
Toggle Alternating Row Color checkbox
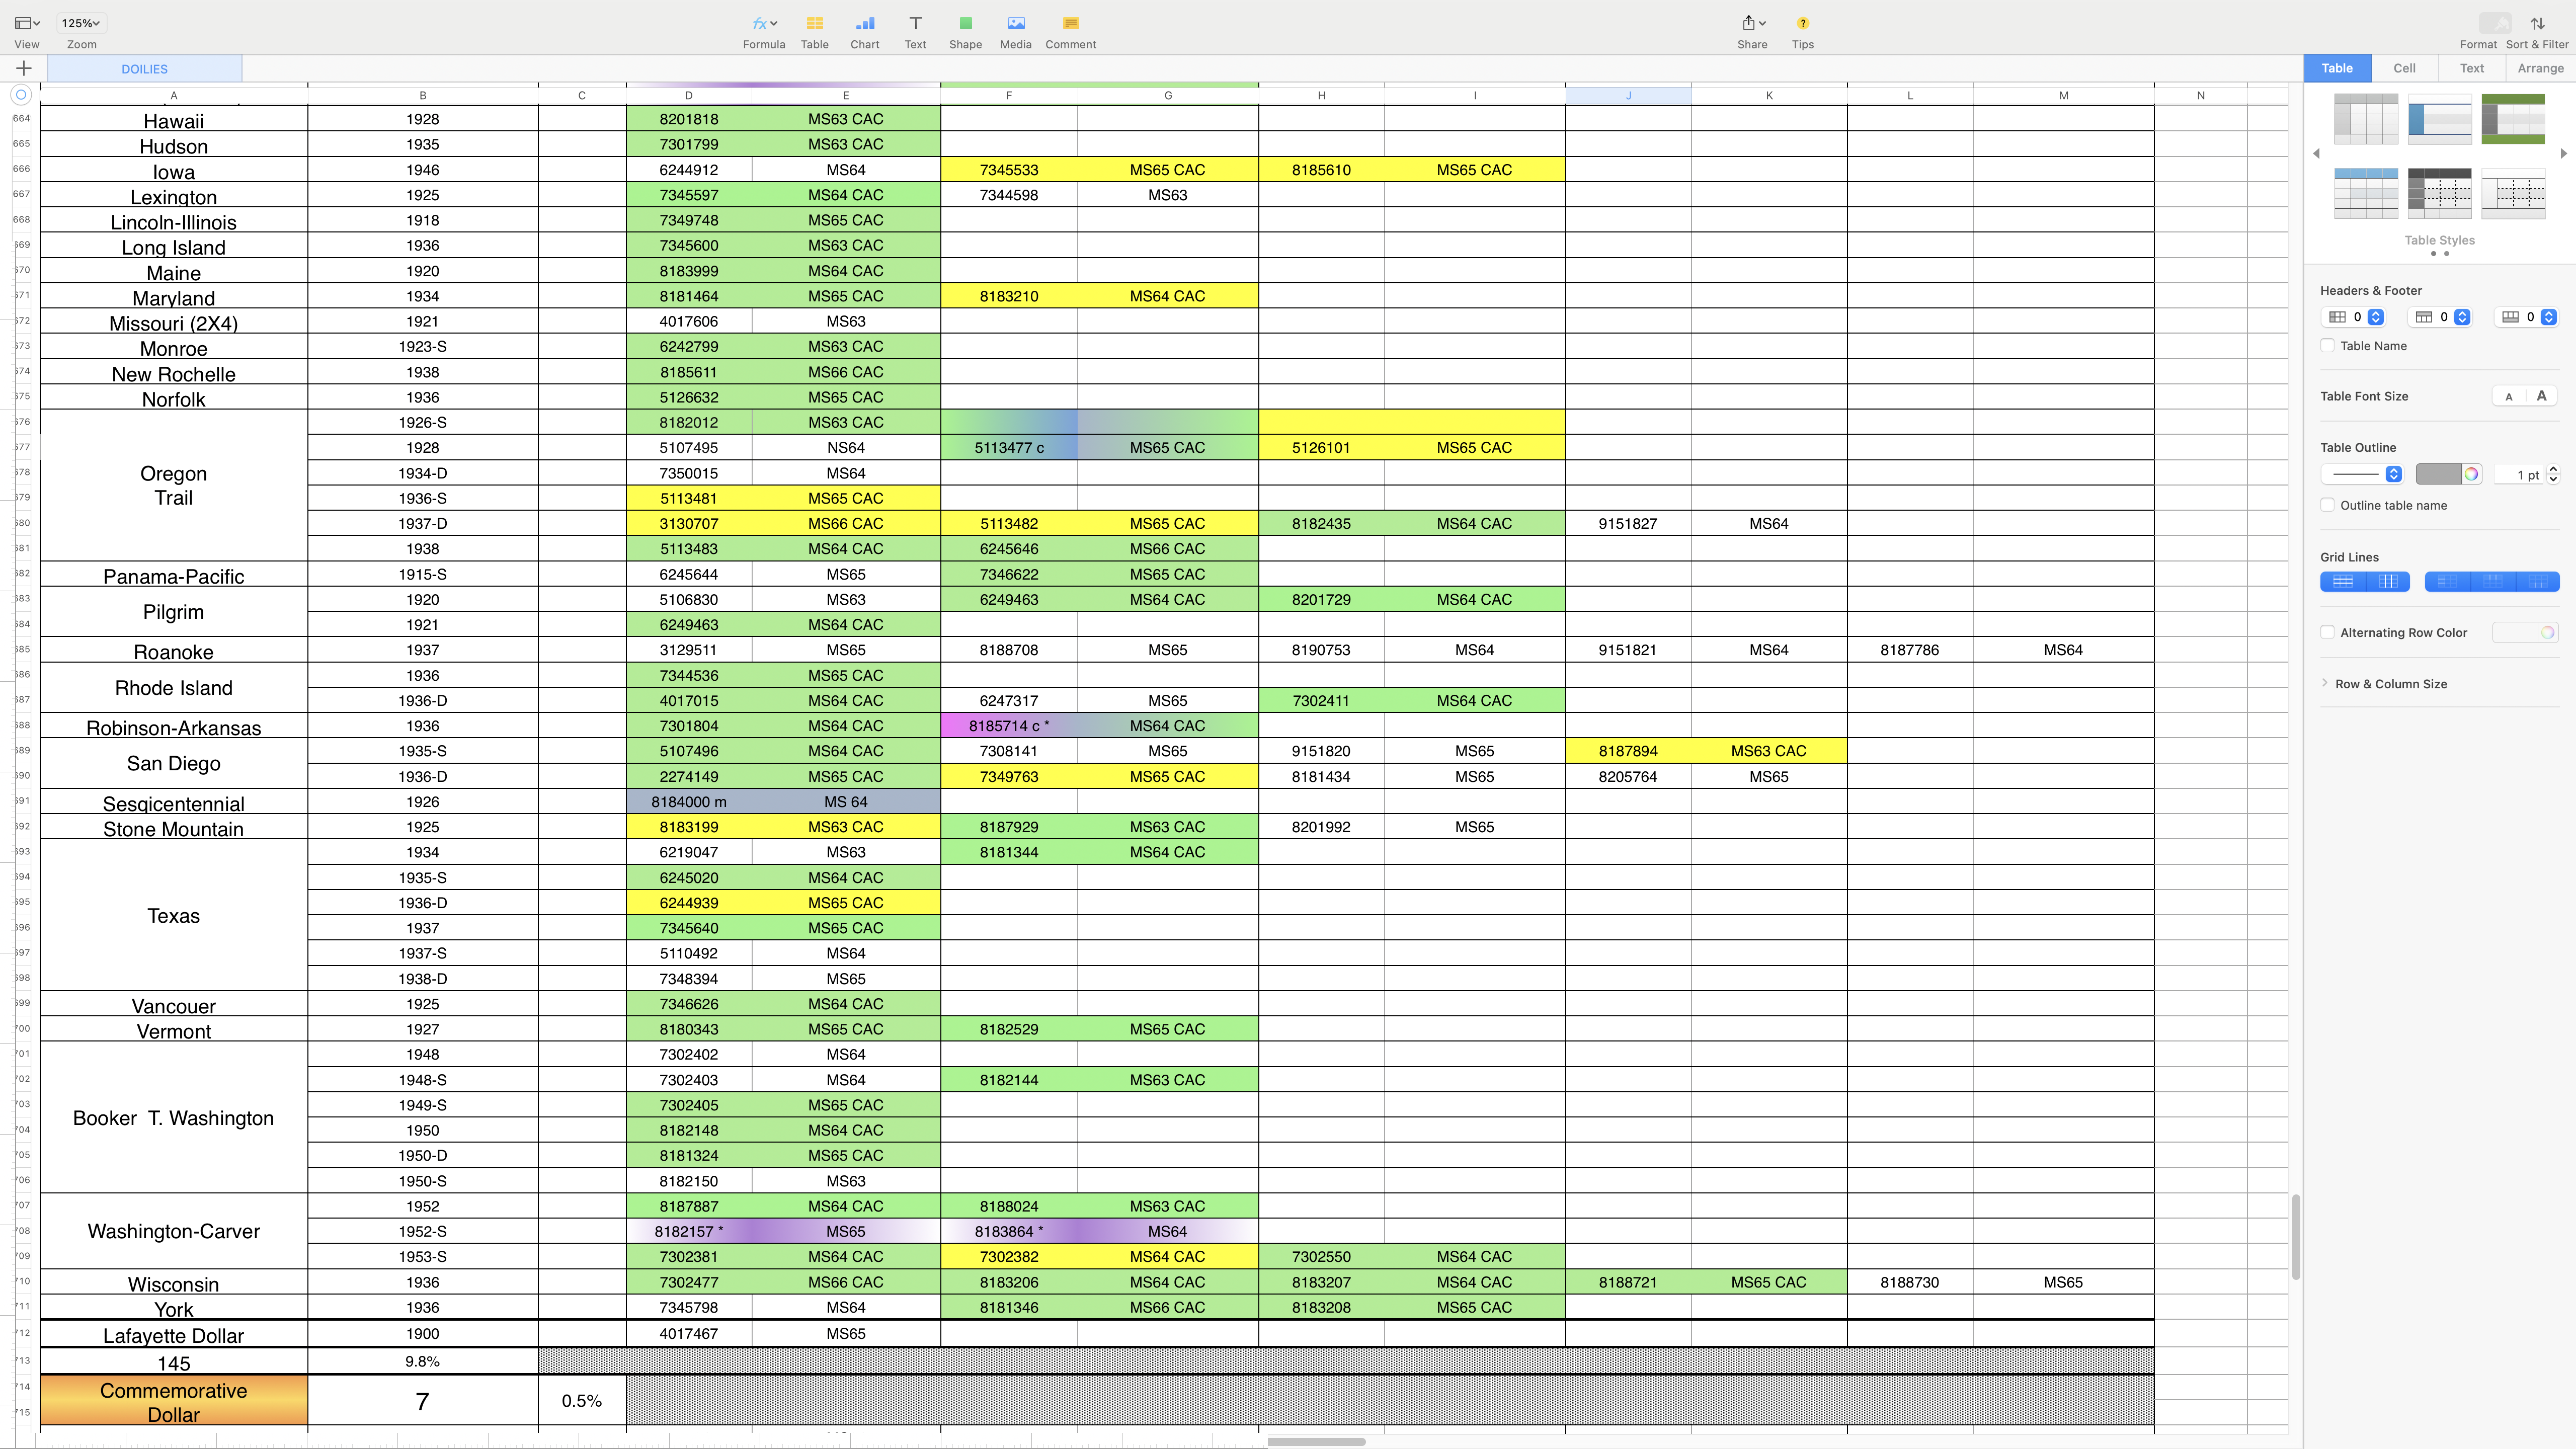tap(2328, 632)
